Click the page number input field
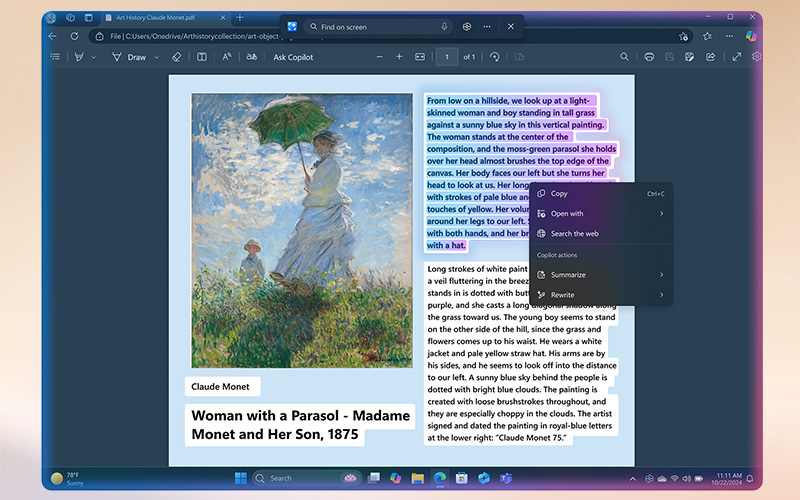 click(x=447, y=57)
